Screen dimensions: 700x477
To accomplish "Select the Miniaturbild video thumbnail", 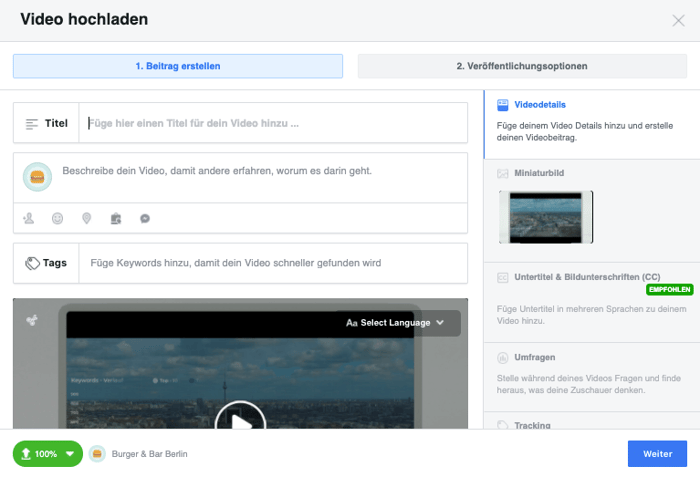I will [x=546, y=217].
